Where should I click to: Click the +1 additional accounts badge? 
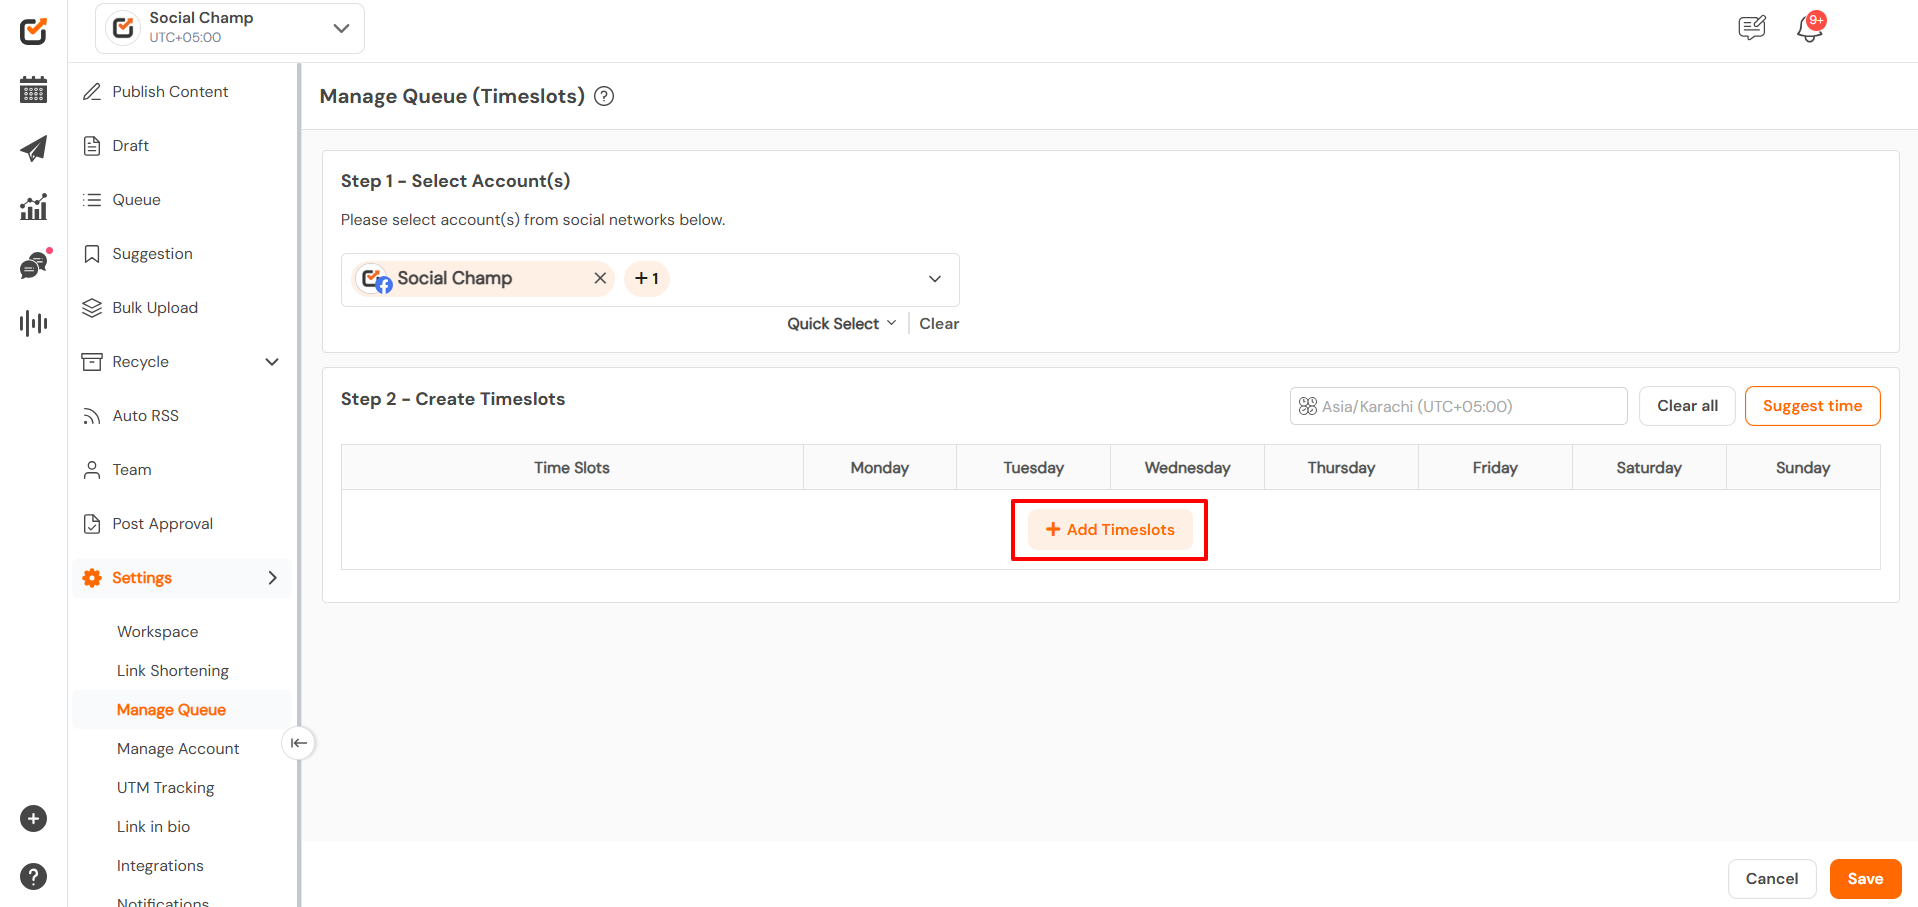click(647, 279)
